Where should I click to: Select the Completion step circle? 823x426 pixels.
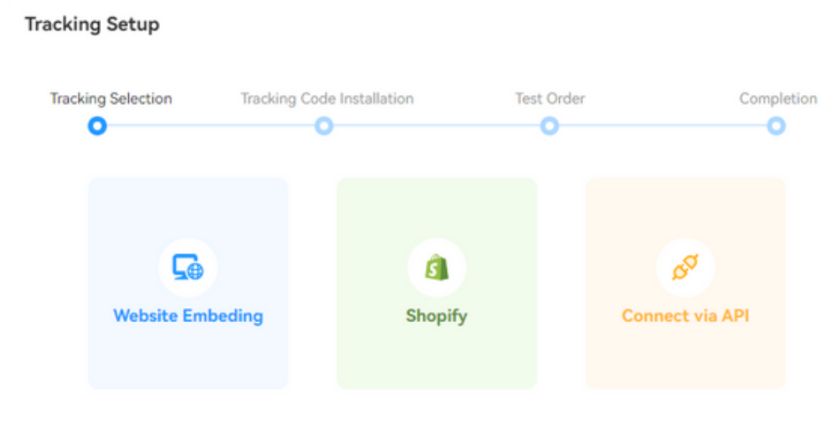776,126
